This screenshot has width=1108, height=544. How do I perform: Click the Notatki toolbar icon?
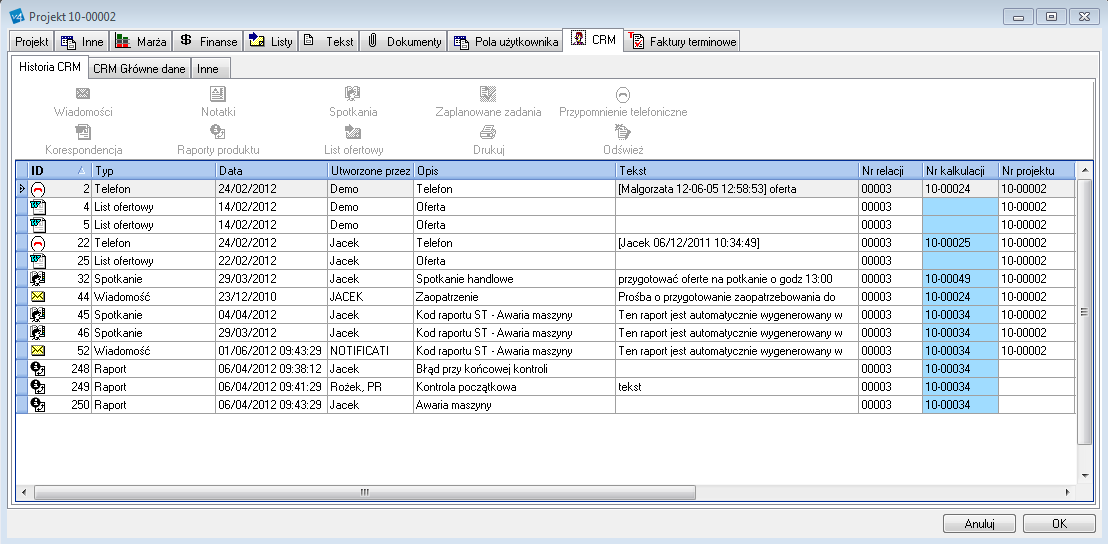point(218,94)
